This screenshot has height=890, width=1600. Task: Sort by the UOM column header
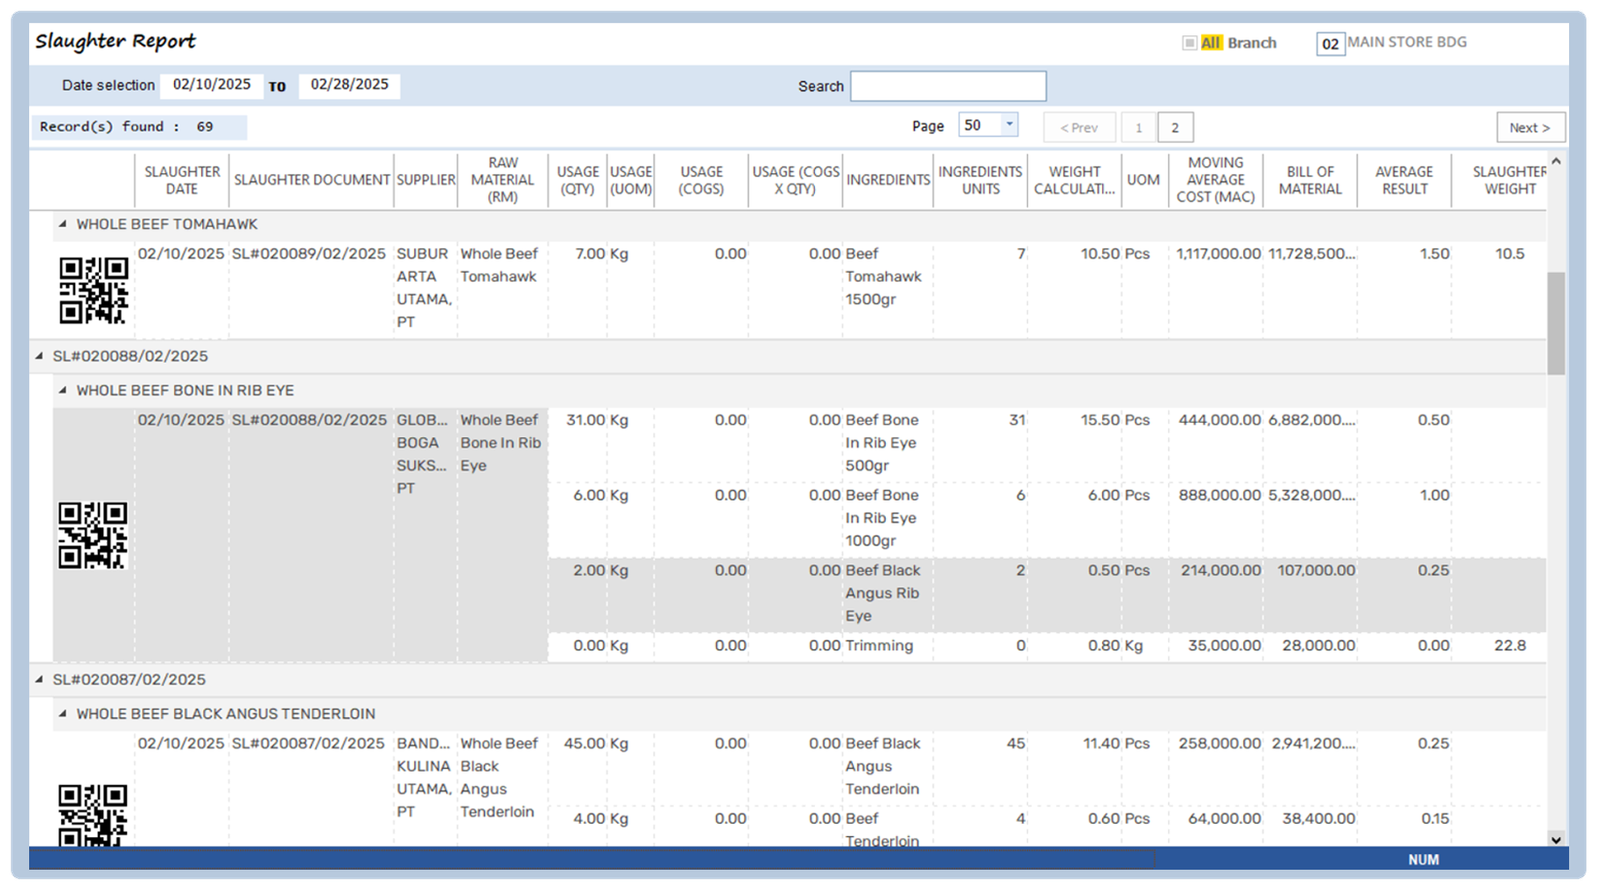(1144, 180)
